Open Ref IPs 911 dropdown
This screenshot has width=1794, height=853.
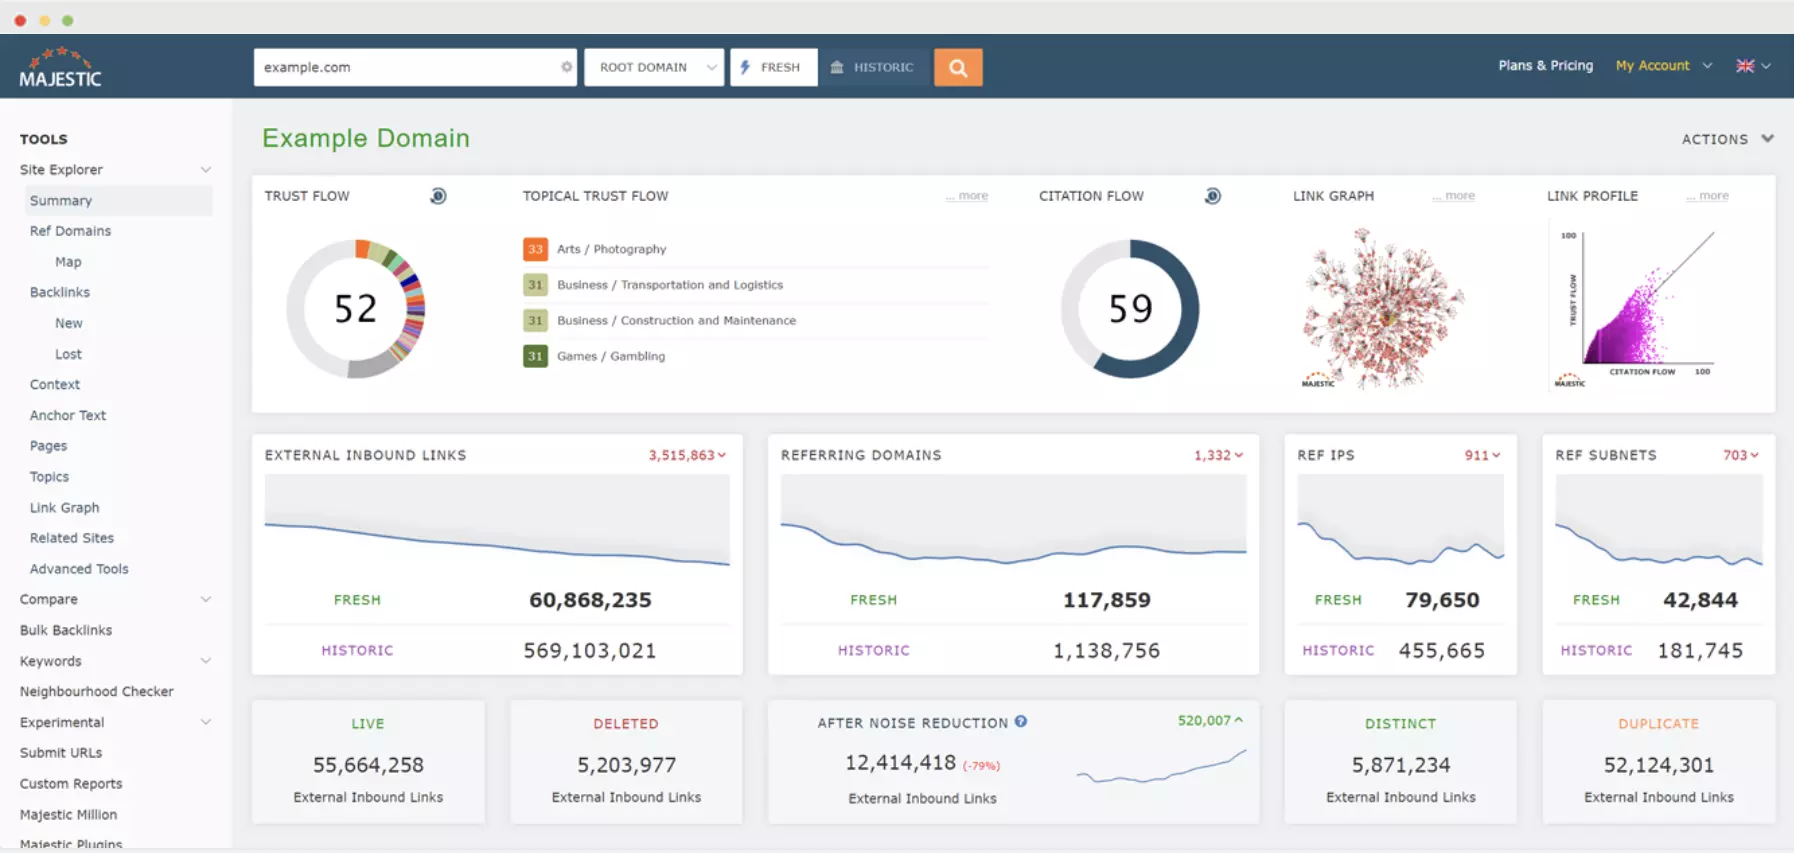pyautogui.click(x=1483, y=455)
